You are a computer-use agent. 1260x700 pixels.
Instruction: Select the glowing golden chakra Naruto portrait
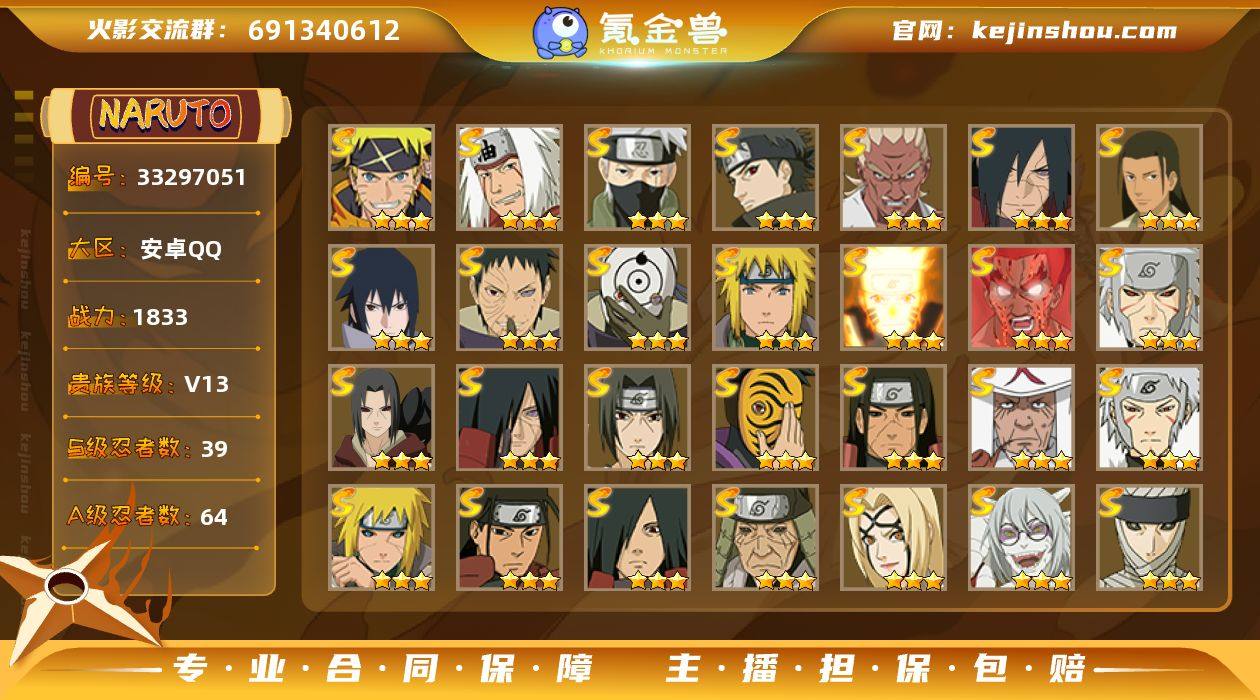[893, 297]
